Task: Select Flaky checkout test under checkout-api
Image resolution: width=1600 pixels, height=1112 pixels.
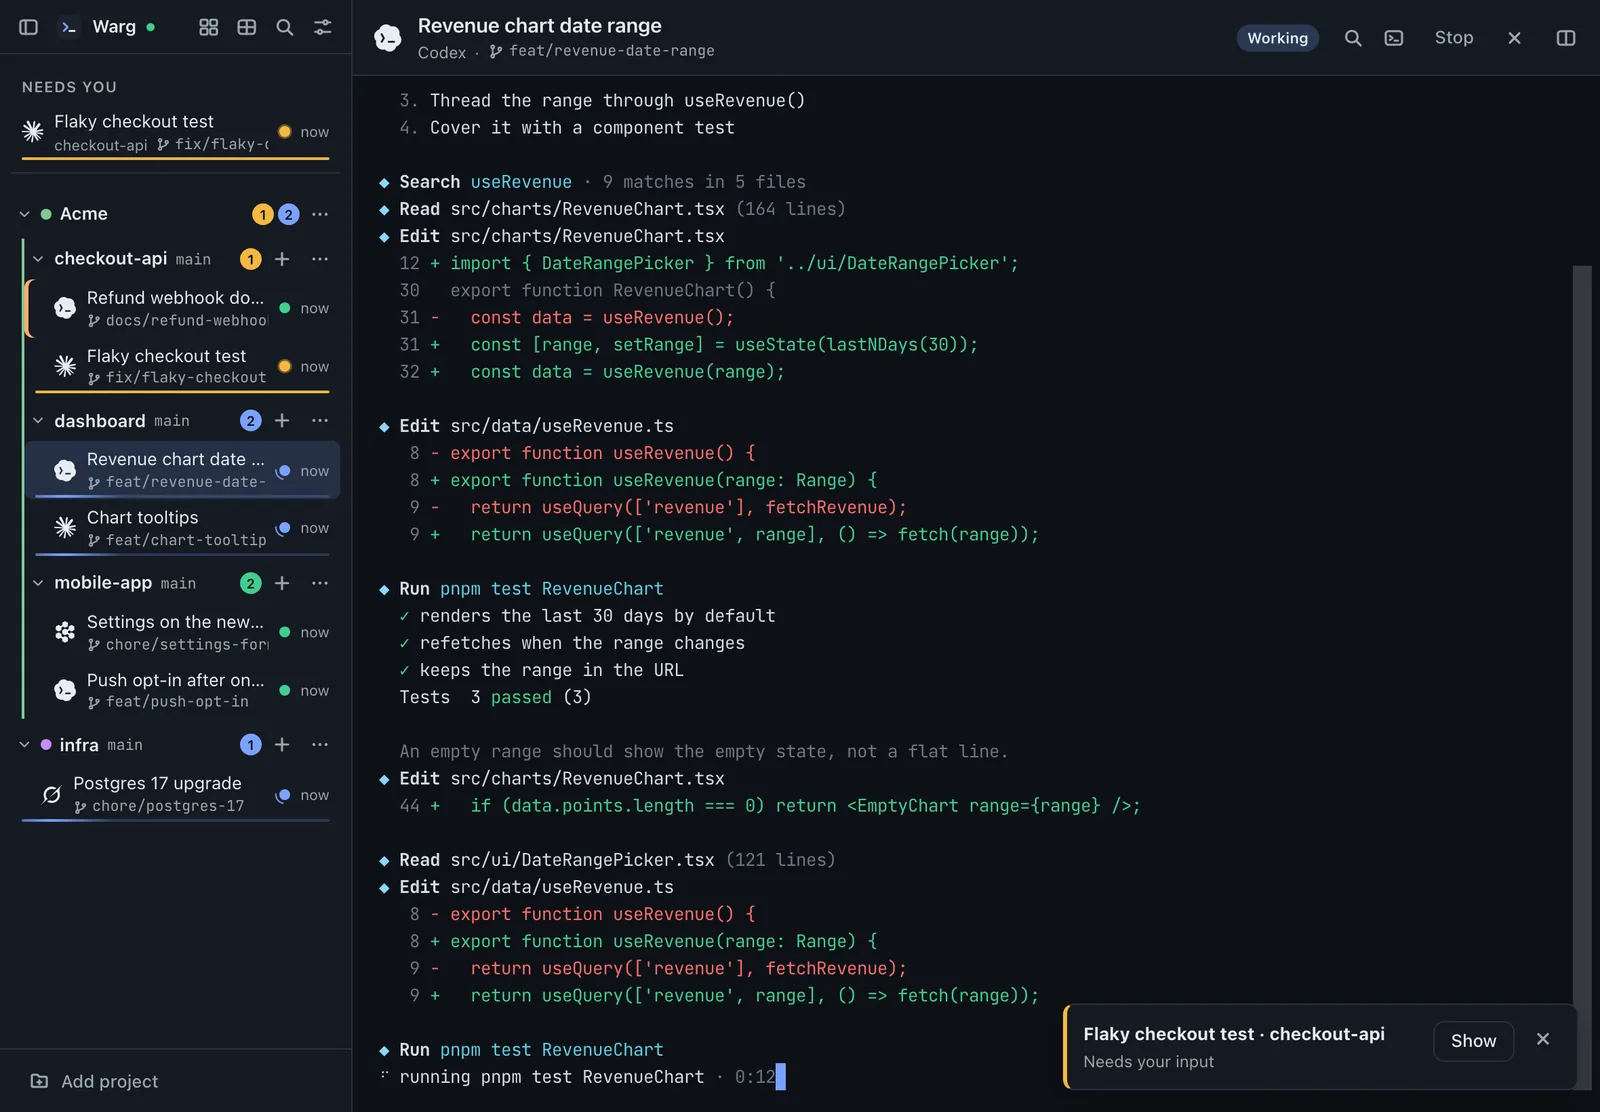Action: pyautogui.click(x=183, y=366)
